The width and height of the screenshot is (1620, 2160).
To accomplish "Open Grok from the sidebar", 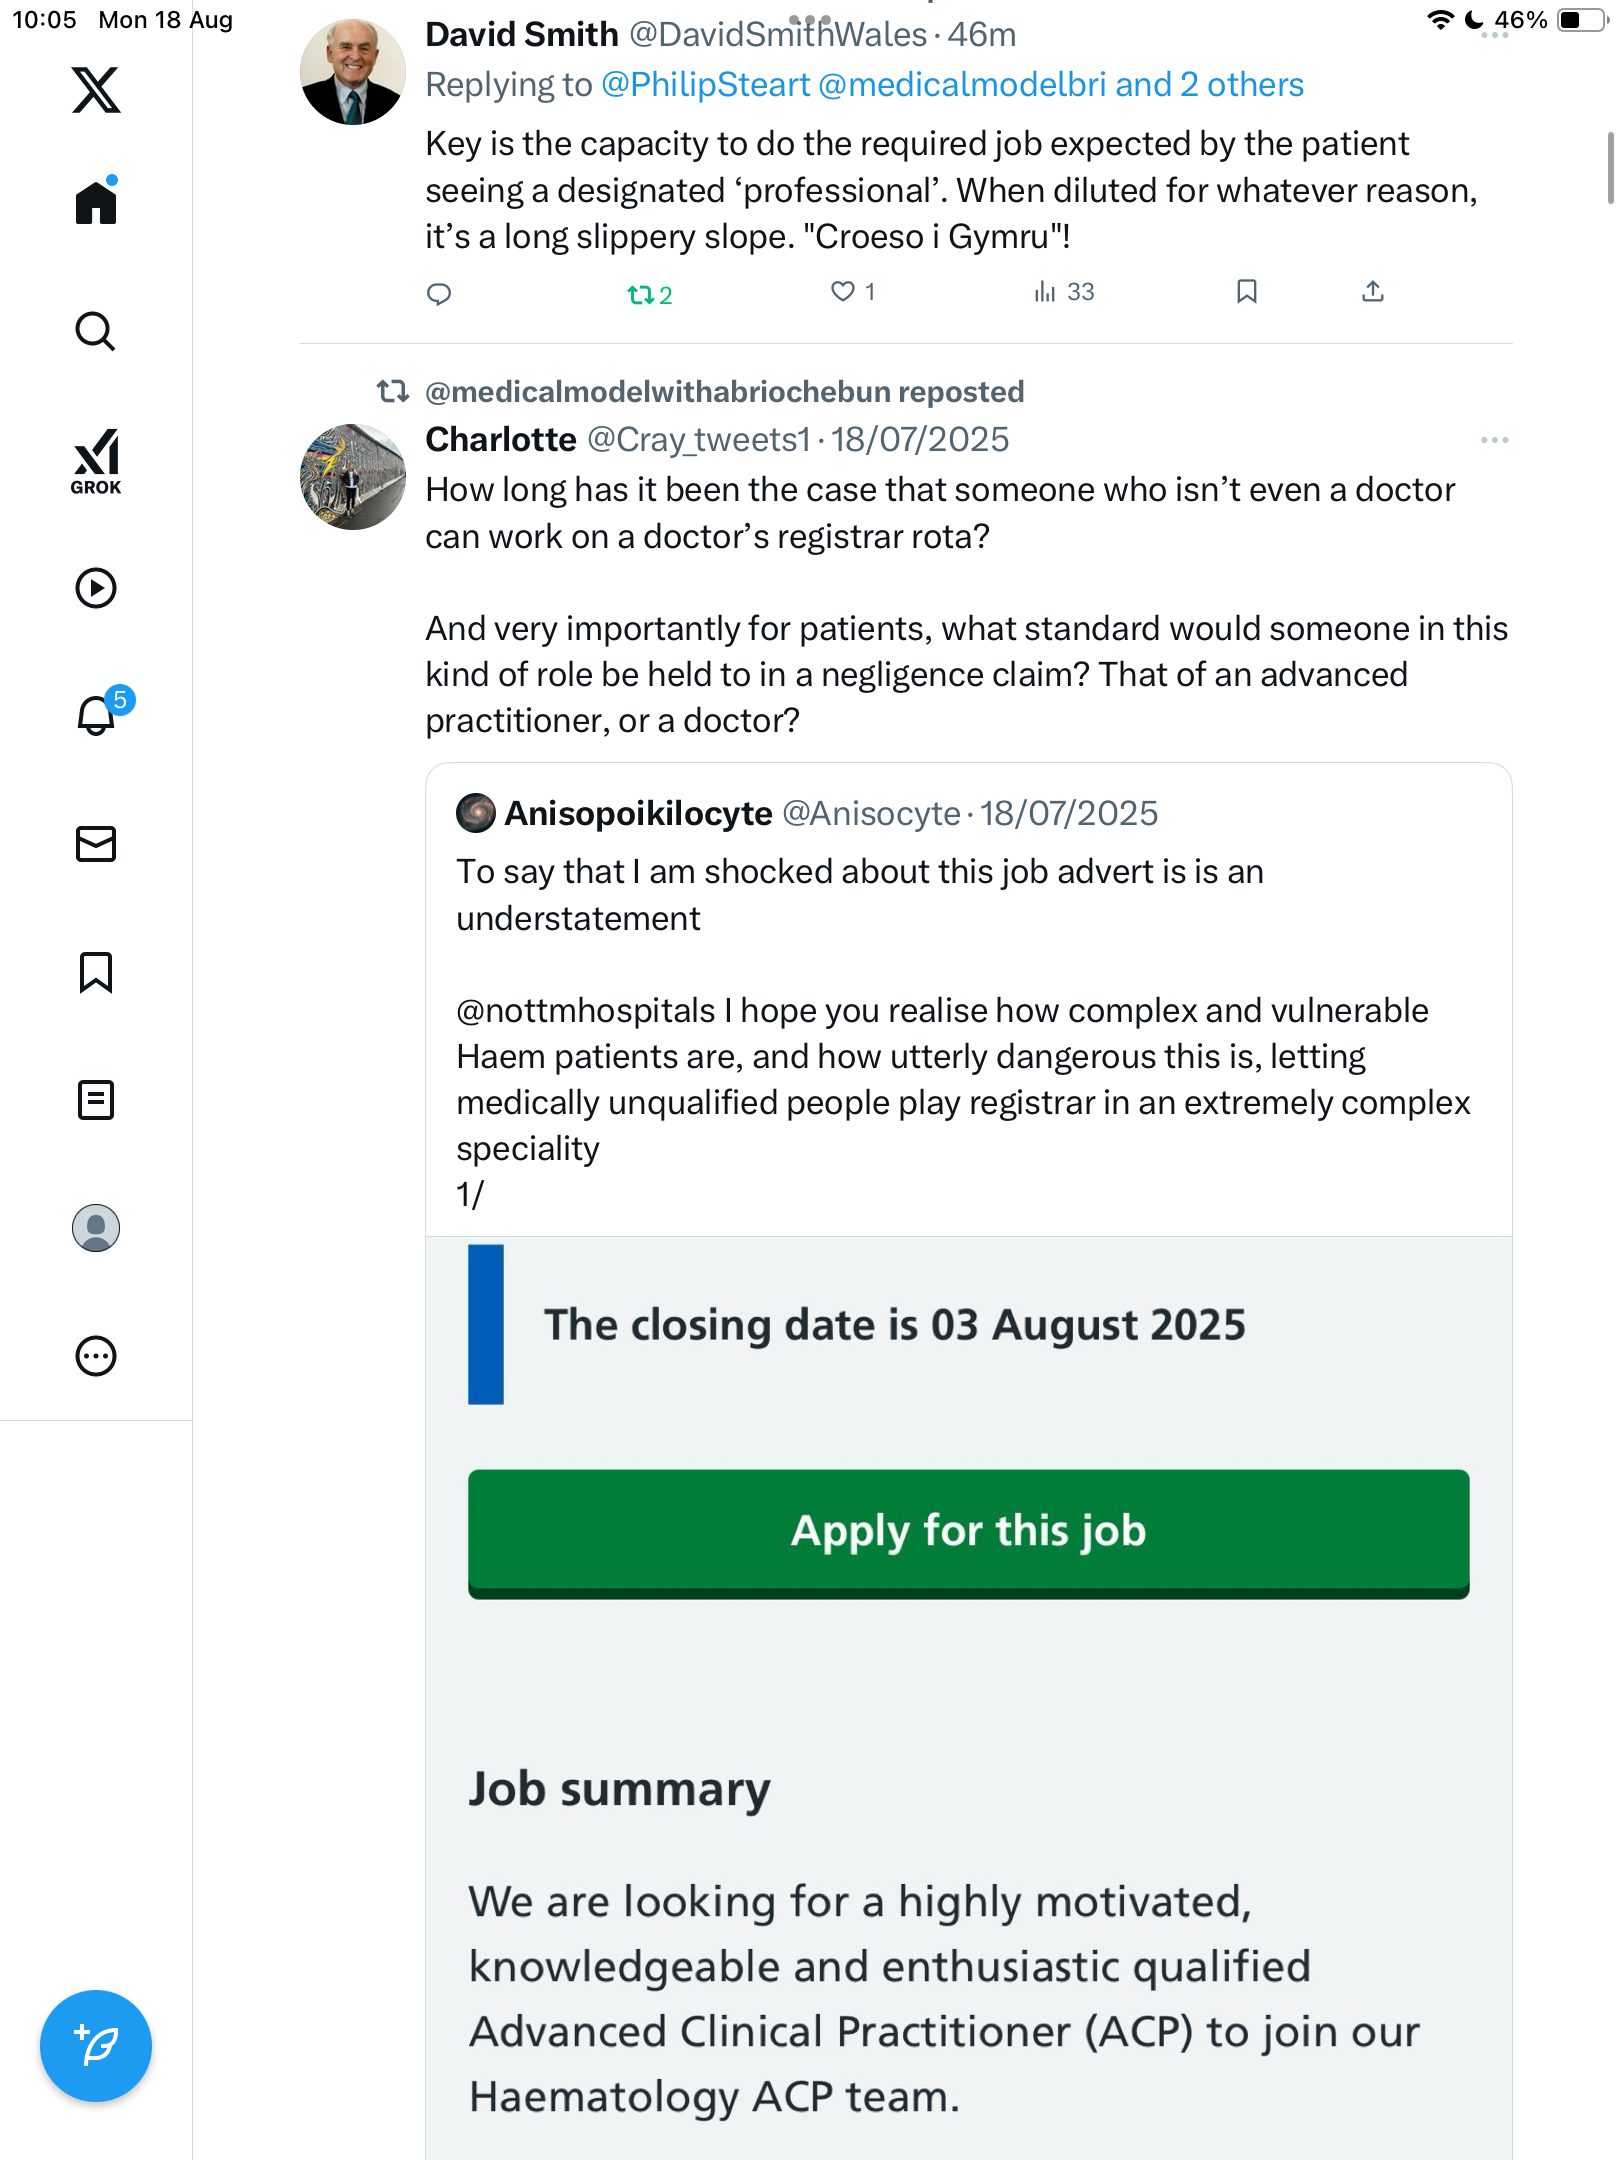I will click(96, 461).
